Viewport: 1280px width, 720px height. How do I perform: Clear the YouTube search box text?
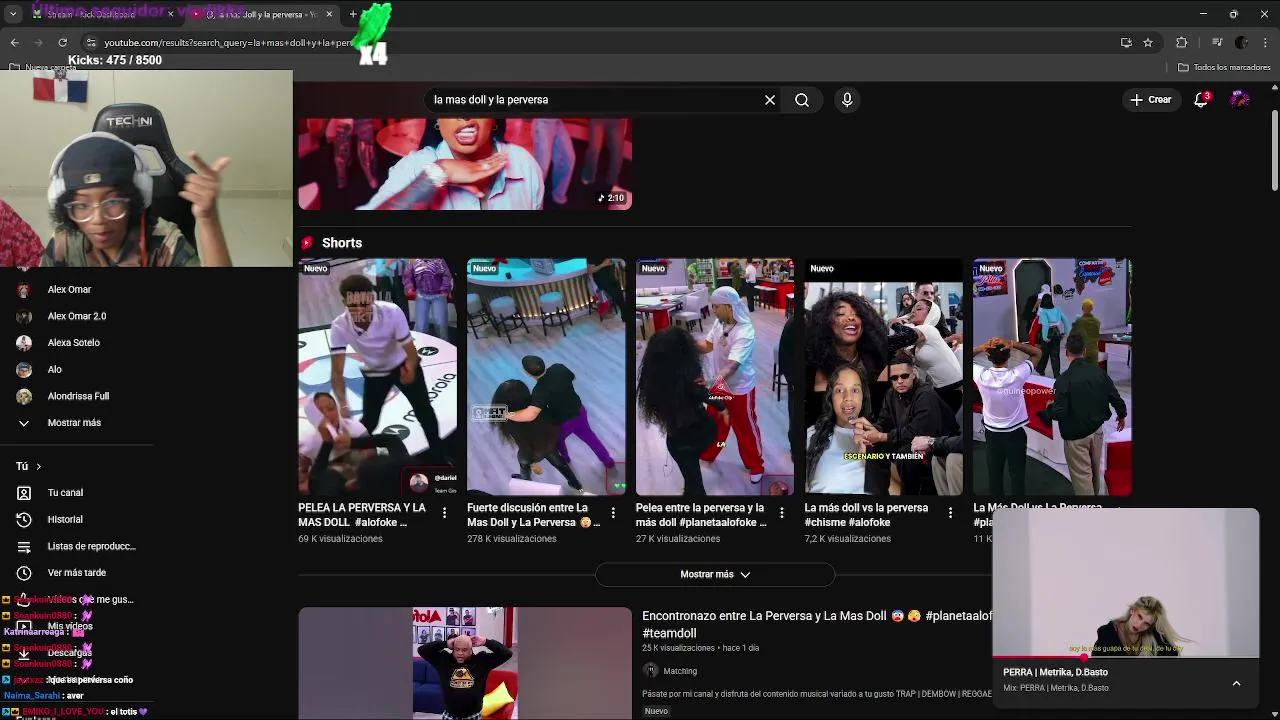point(770,100)
